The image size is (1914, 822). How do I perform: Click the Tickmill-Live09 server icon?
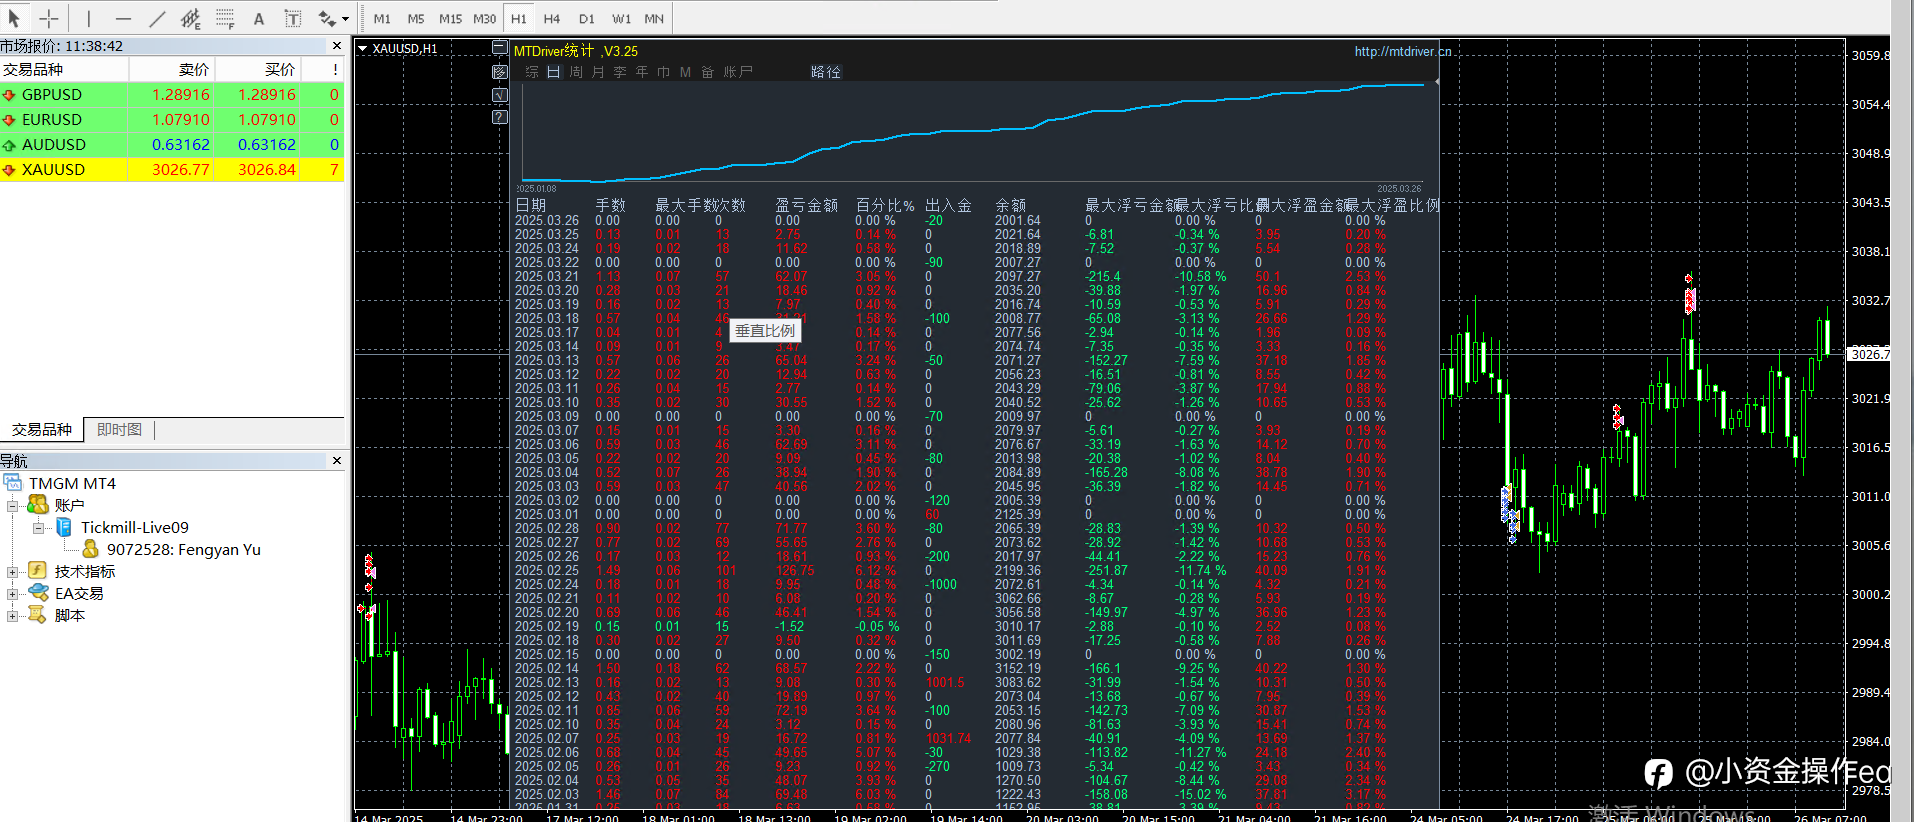(64, 527)
